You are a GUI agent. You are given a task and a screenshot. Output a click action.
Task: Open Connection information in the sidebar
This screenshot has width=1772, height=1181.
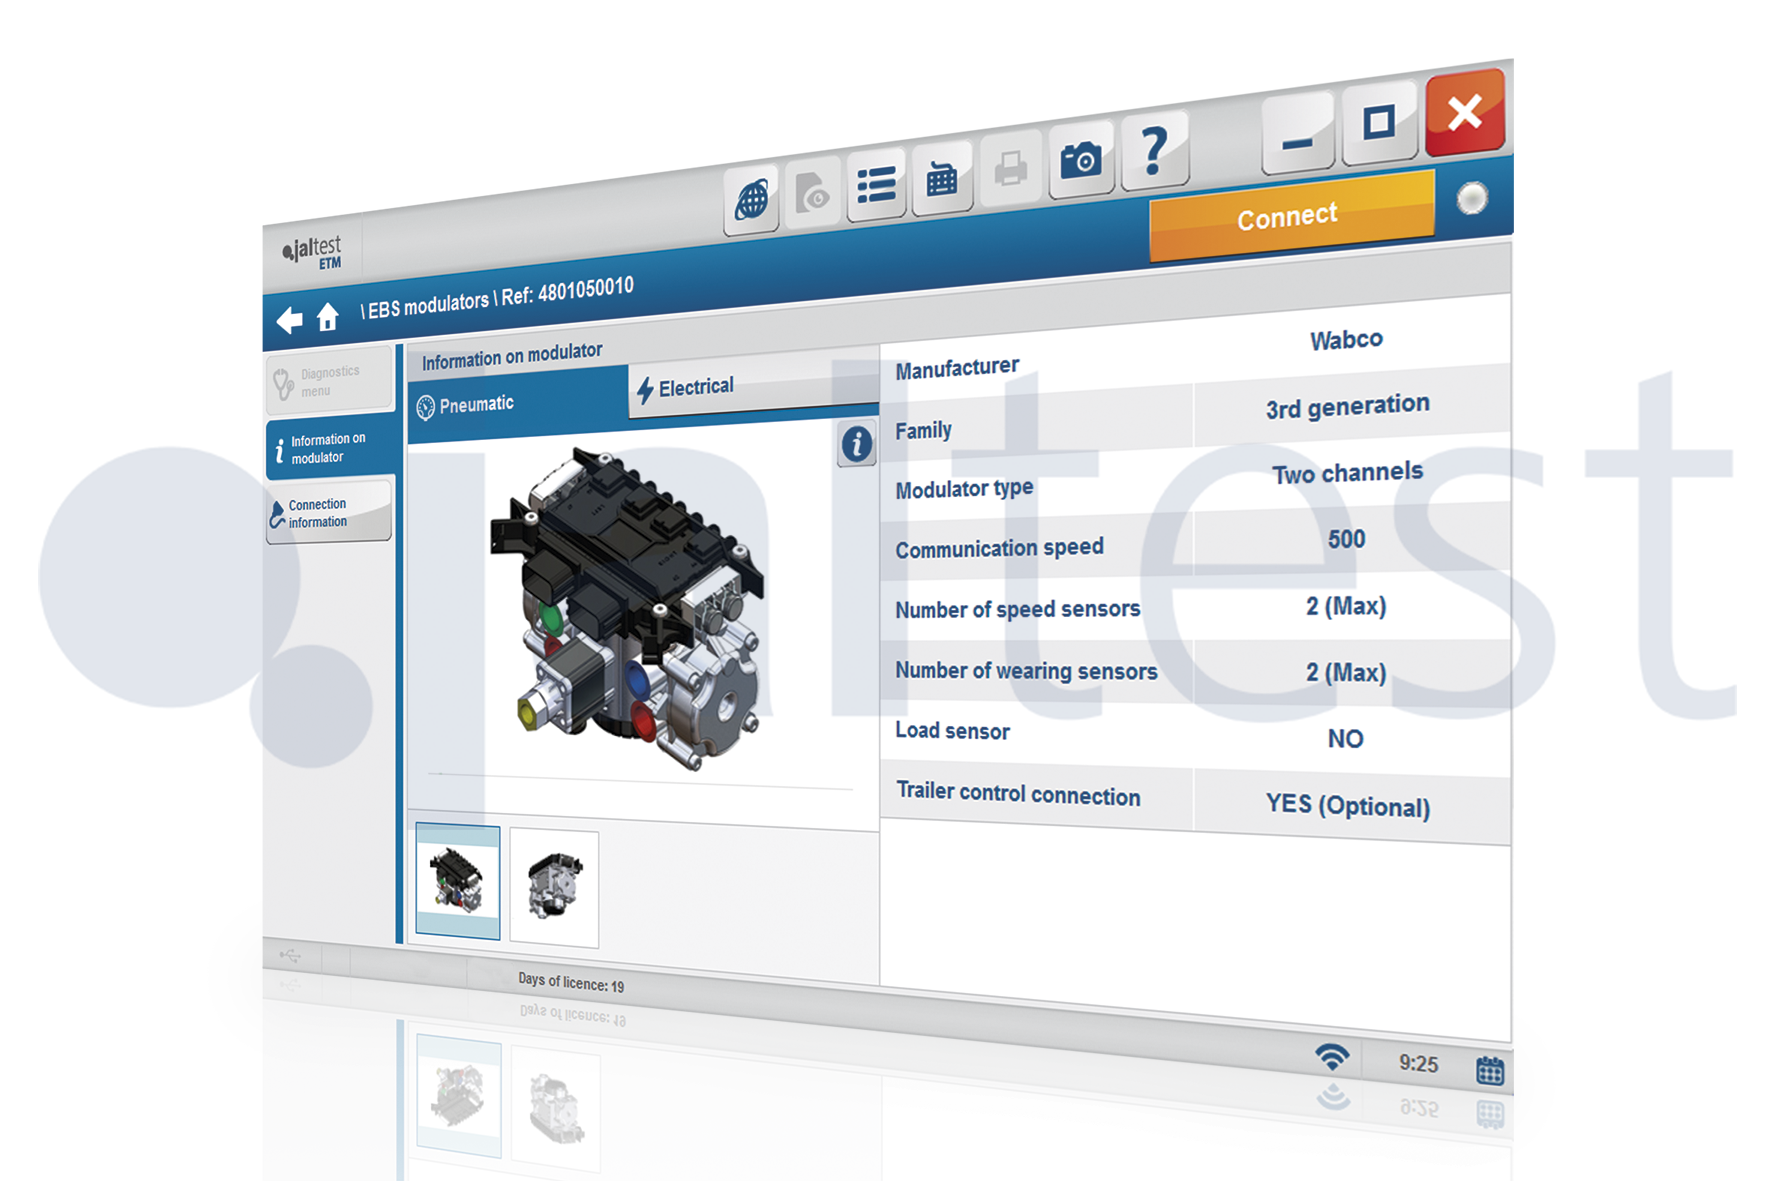[328, 513]
